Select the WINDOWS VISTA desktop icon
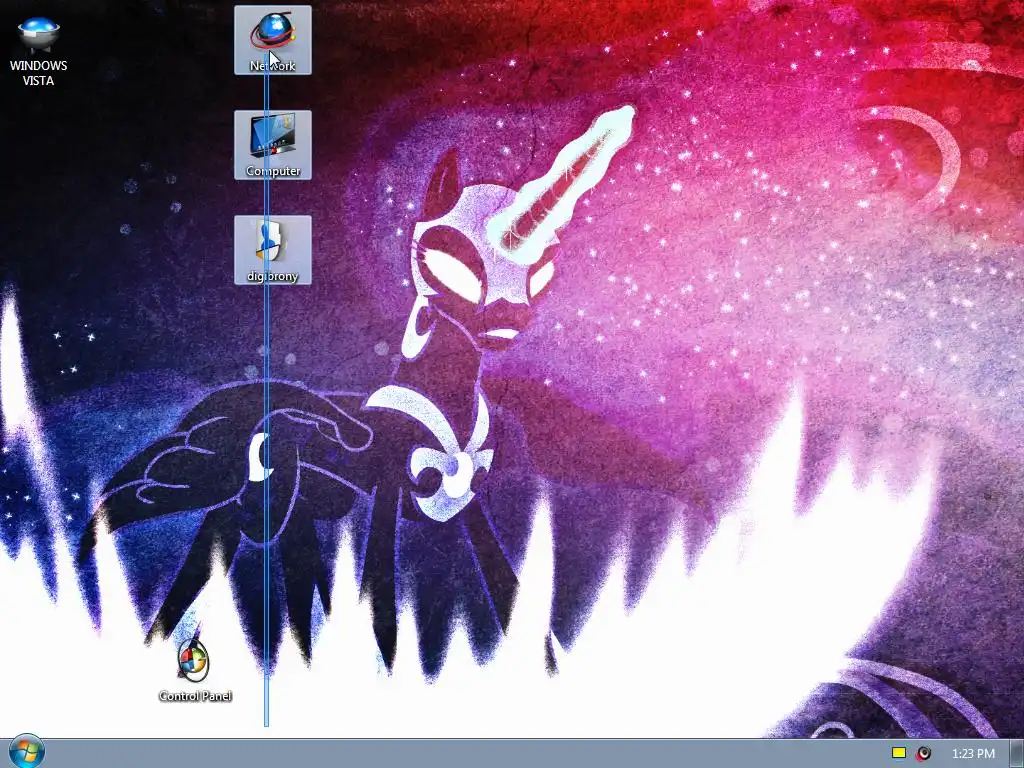This screenshot has height=768, width=1024. (39, 50)
